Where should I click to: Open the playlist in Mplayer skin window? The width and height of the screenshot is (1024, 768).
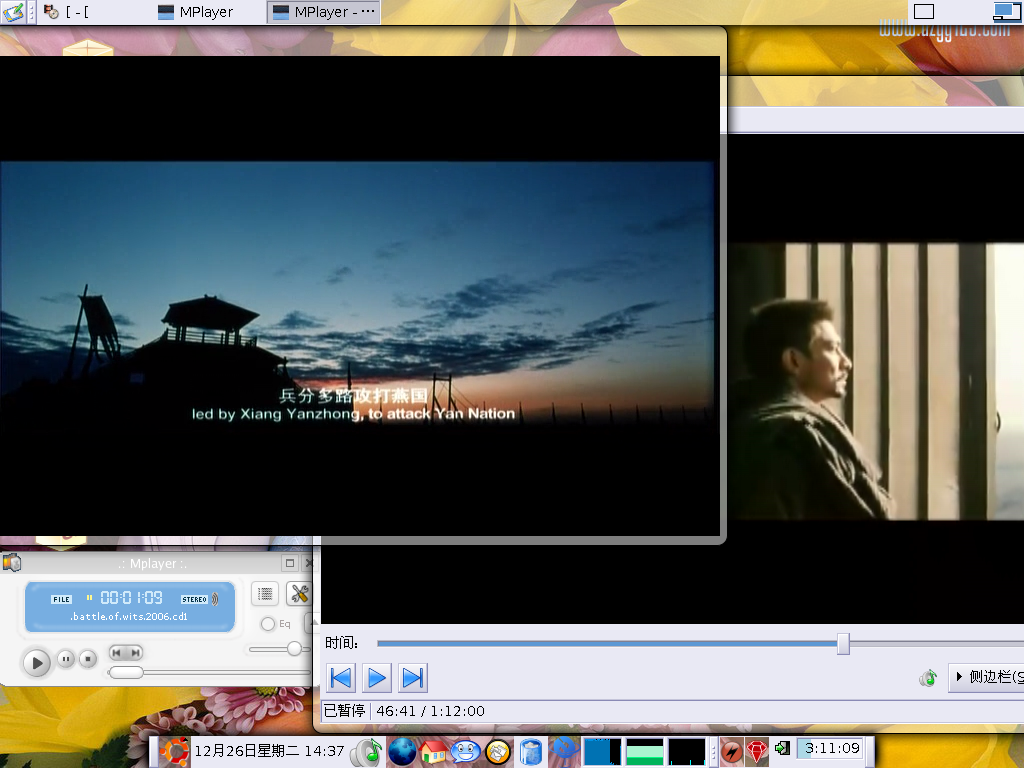tap(265, 594)
